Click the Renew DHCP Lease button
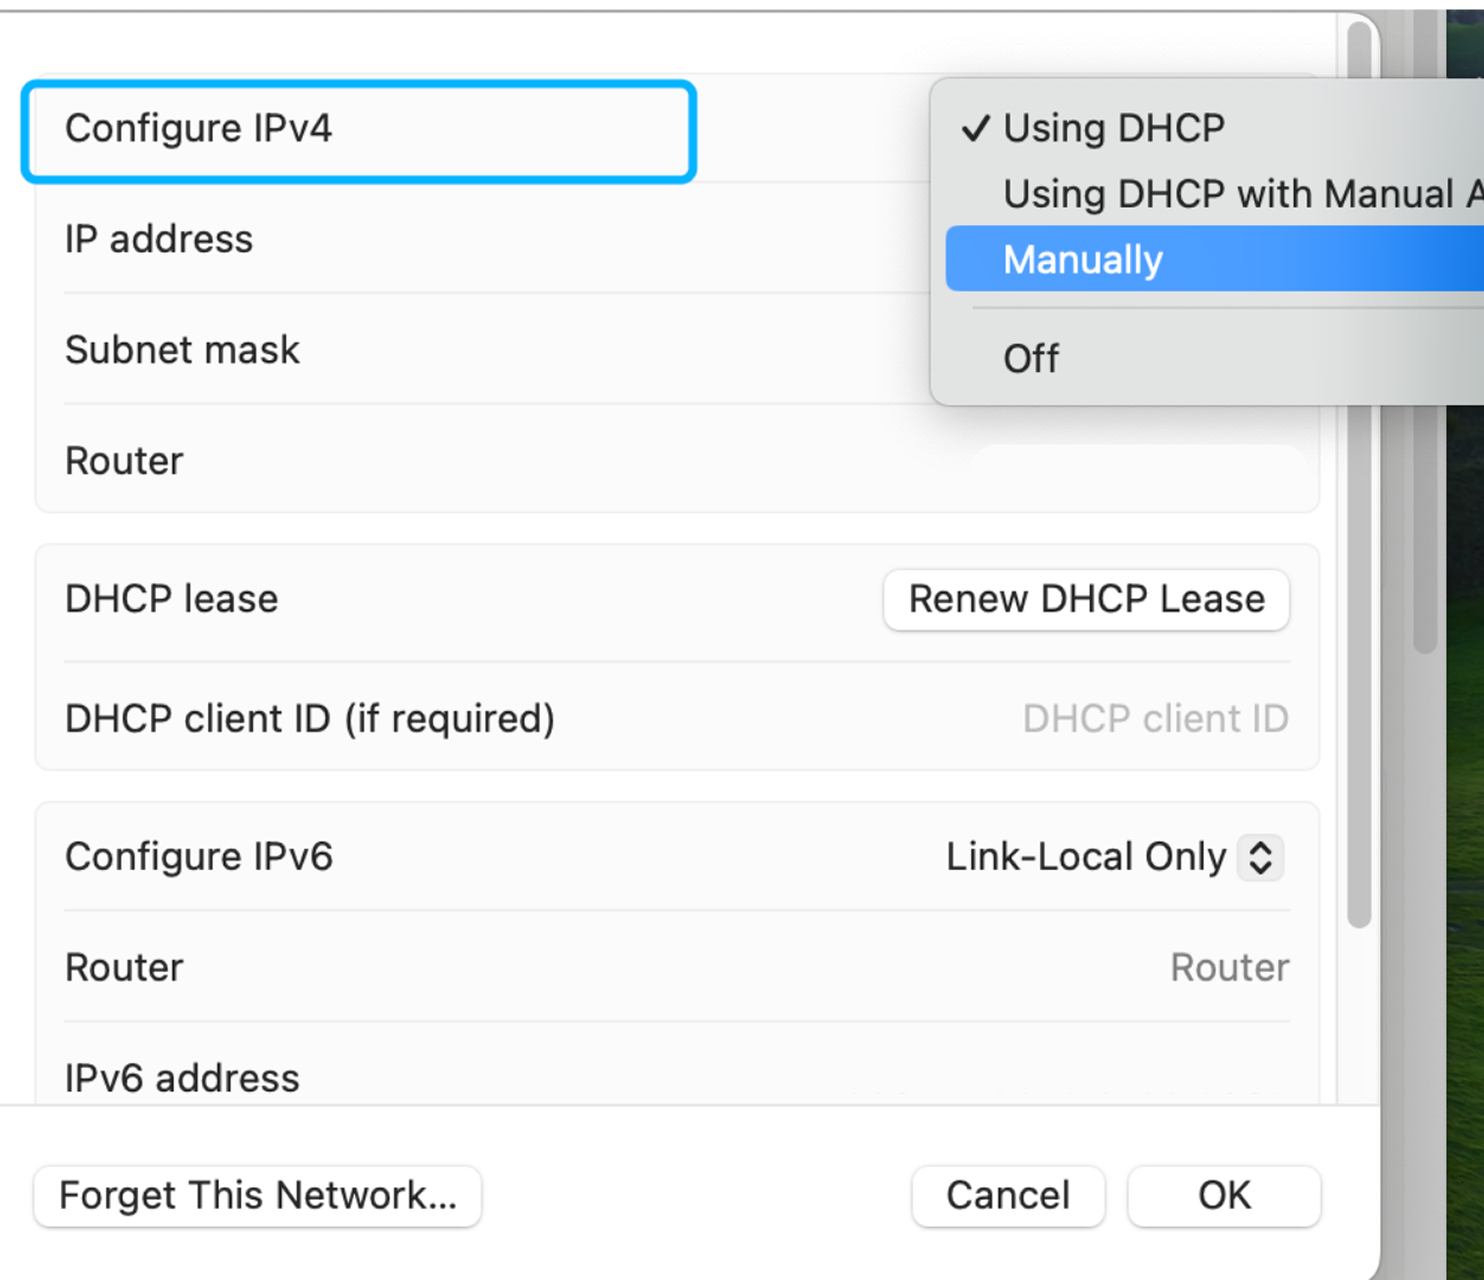Image resolution: width=1484 pixels, height=1280 pixels. pos(1086,599)
